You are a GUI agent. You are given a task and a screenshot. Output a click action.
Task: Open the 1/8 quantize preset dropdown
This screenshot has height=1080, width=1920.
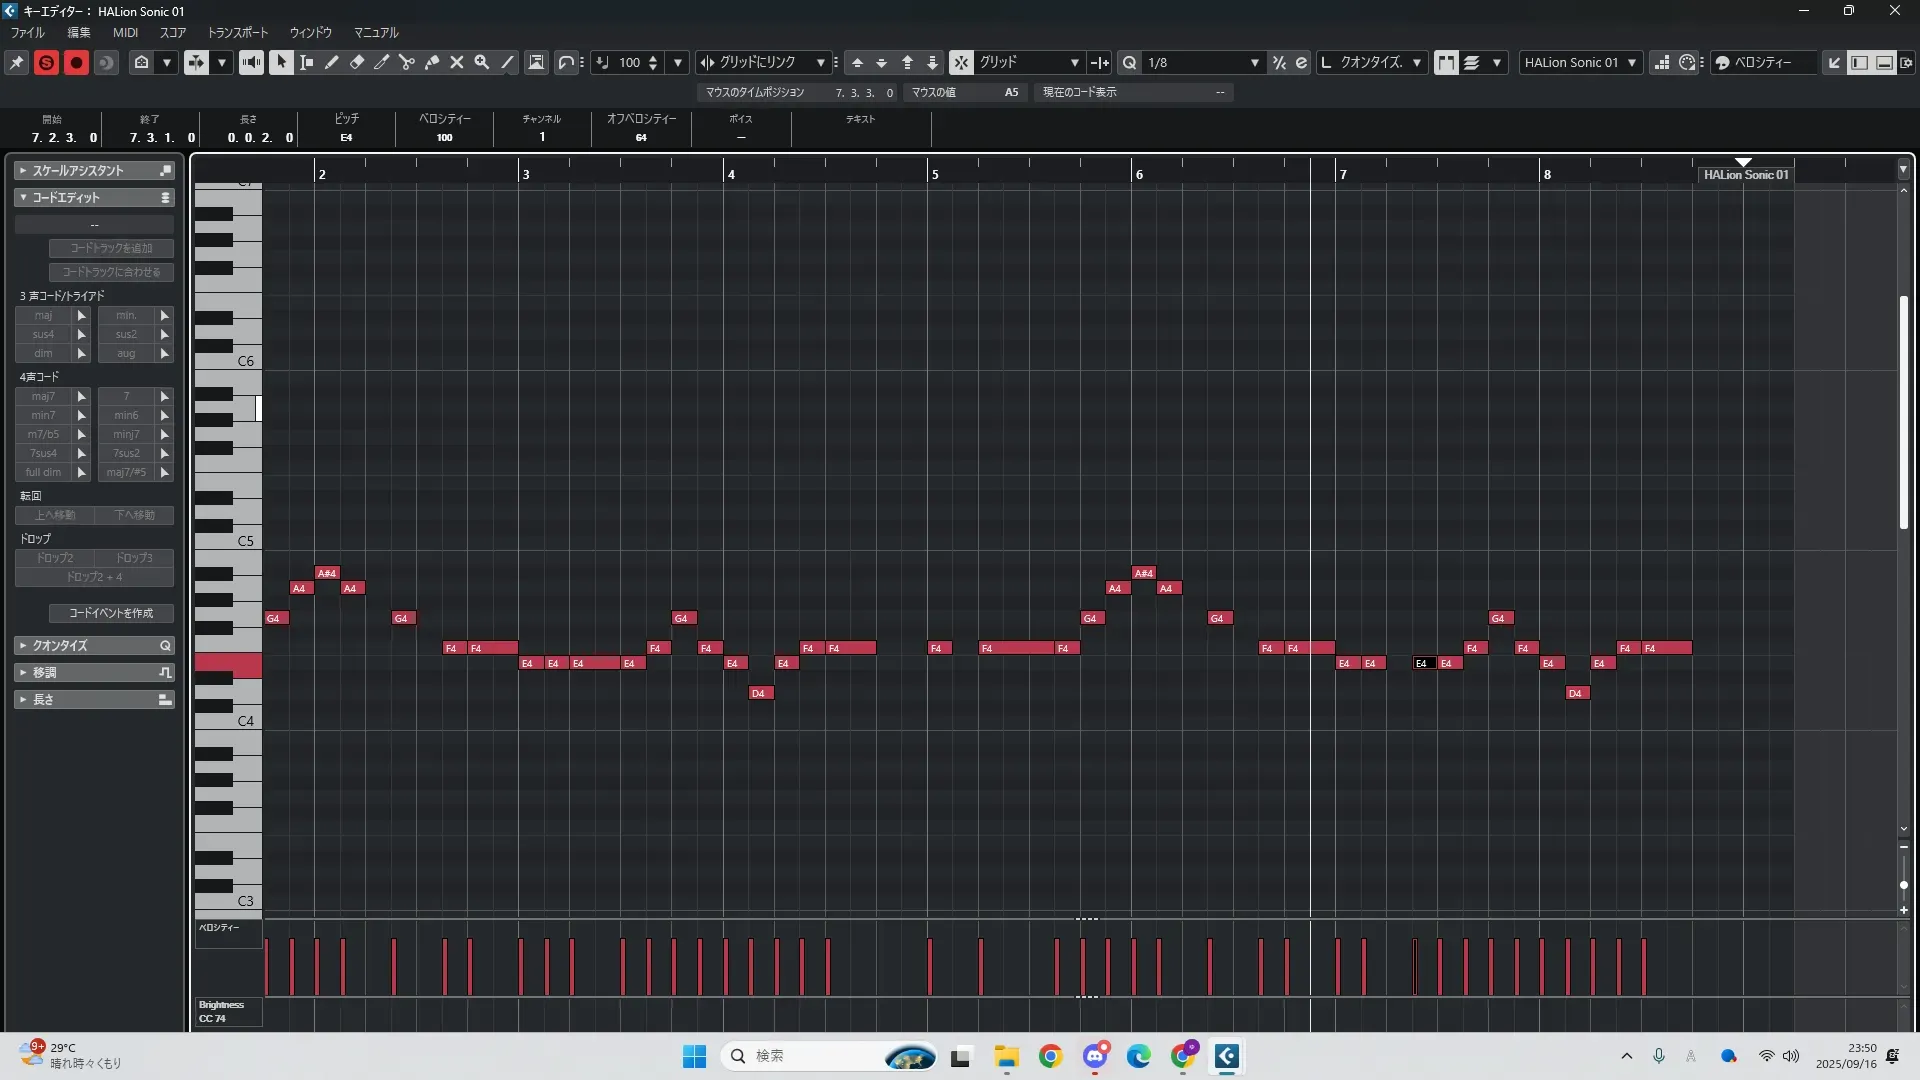coord(1254,62)
